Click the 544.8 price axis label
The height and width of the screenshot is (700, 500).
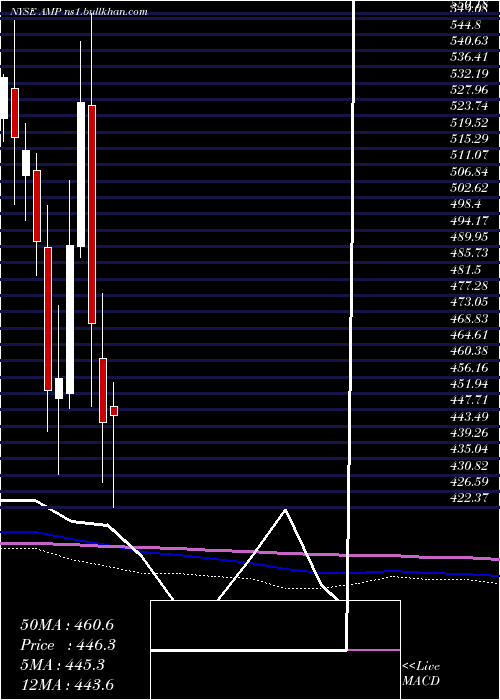point(465,25)
